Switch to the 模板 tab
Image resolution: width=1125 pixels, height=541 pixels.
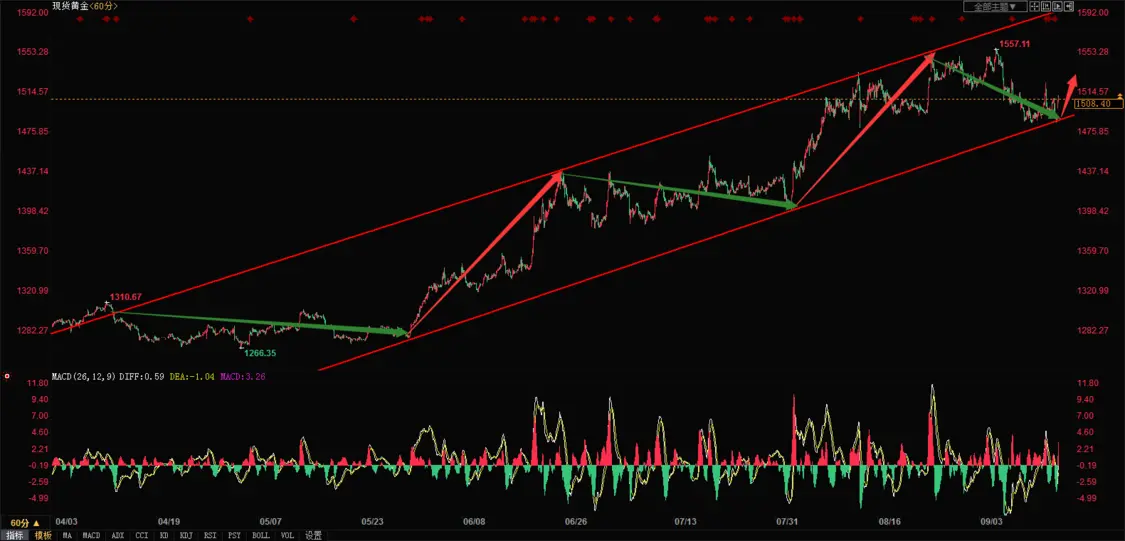pyautogui.click(x=43, y=535)
